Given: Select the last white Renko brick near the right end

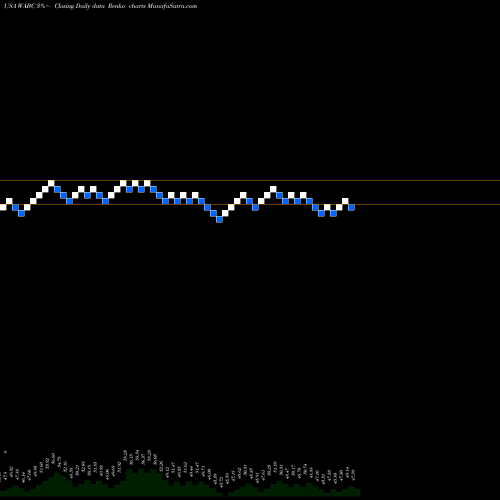Looking at the screenshot, I should point(345,201).
